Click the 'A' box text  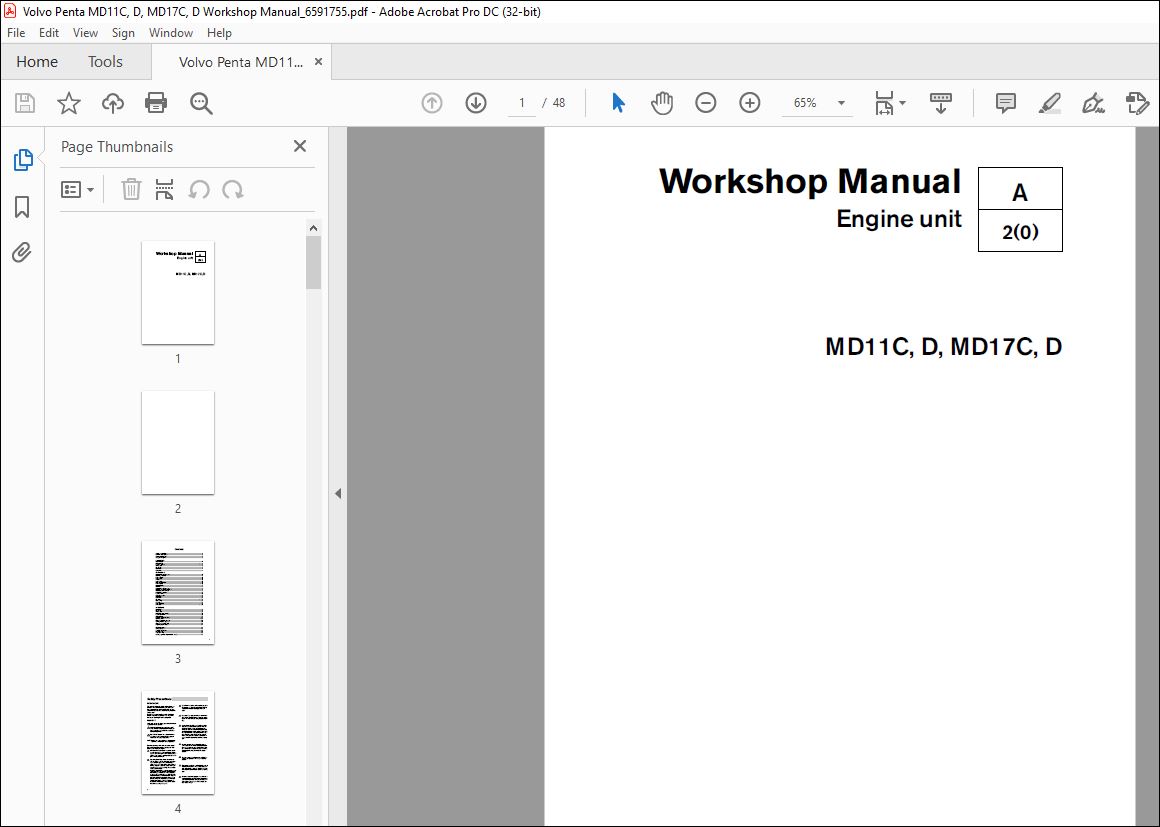tap(1020, 193)
